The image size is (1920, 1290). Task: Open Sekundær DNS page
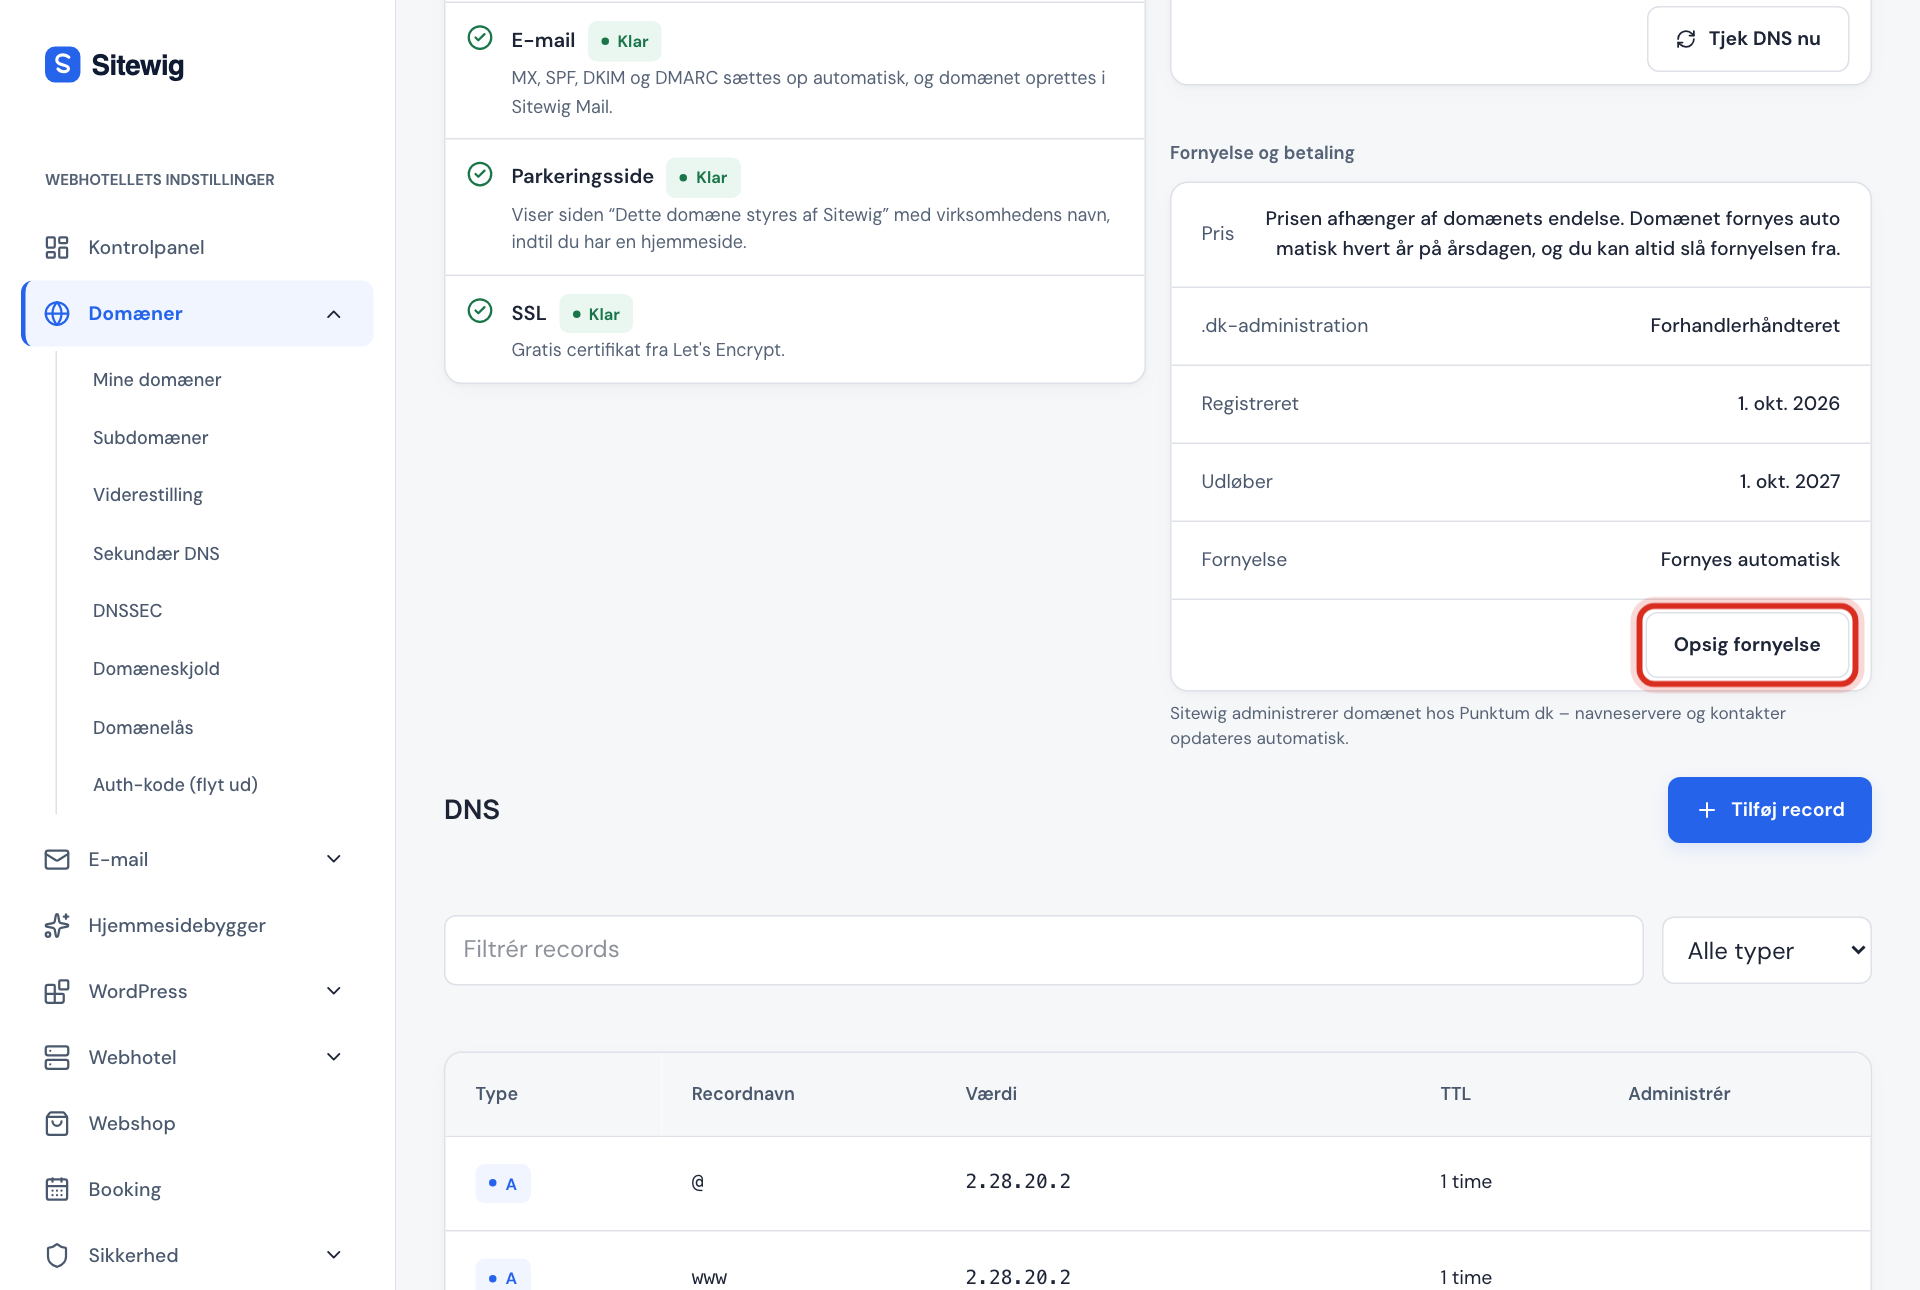(x=156, y=554)
